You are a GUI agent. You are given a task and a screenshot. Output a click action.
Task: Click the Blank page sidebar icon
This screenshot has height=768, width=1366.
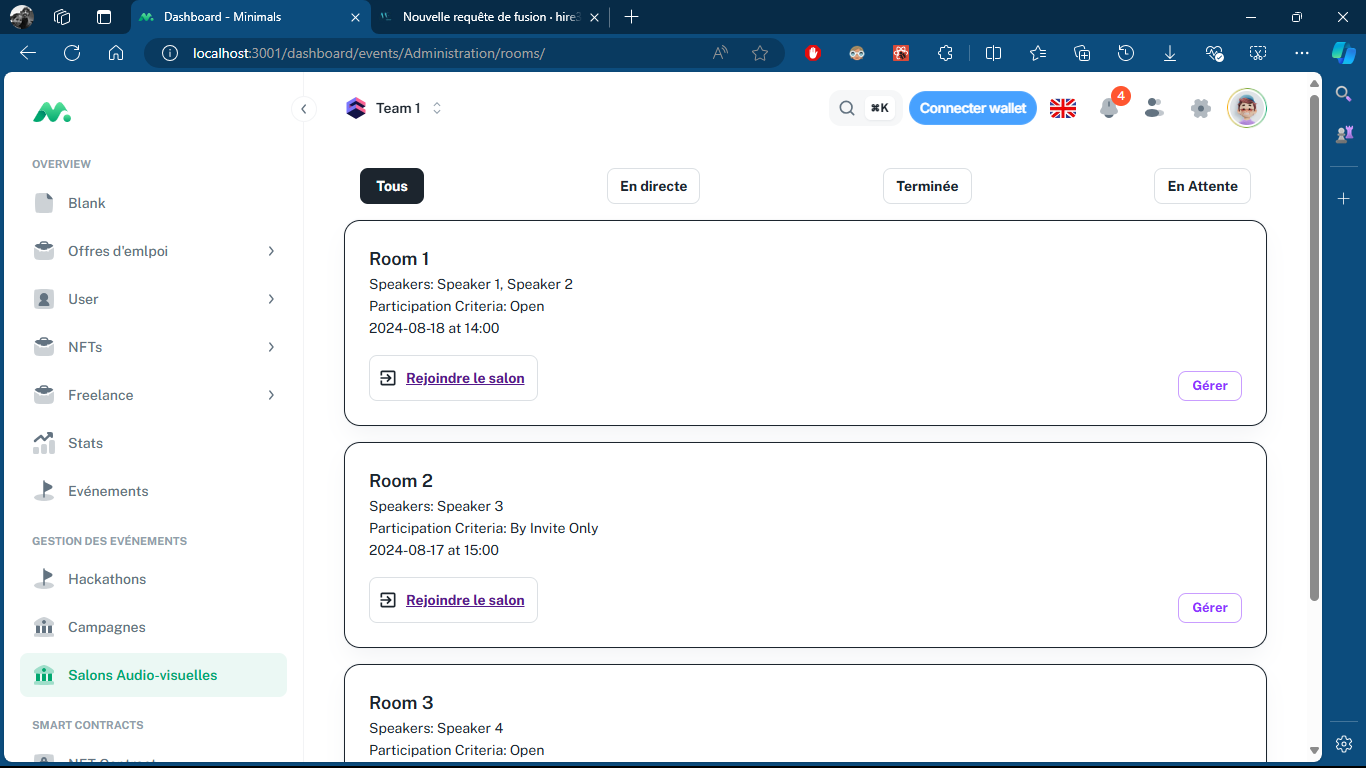(44, 203)
